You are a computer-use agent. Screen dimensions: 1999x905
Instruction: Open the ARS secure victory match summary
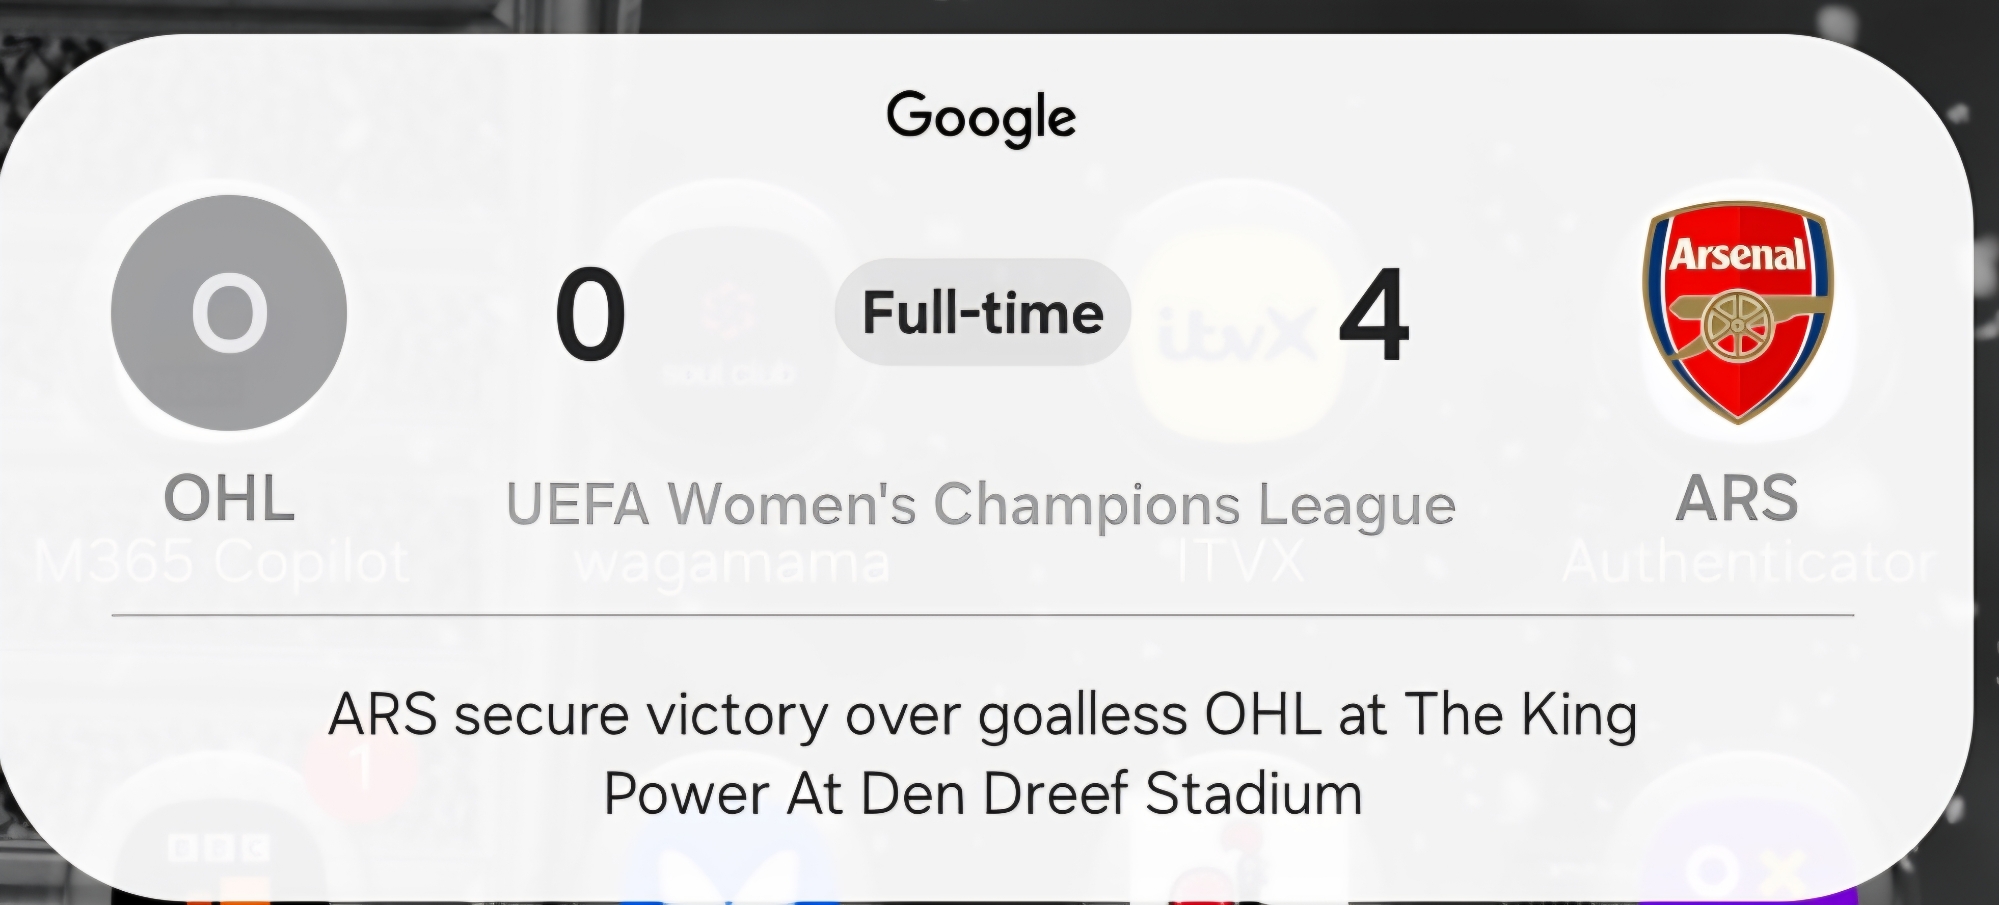982,754
